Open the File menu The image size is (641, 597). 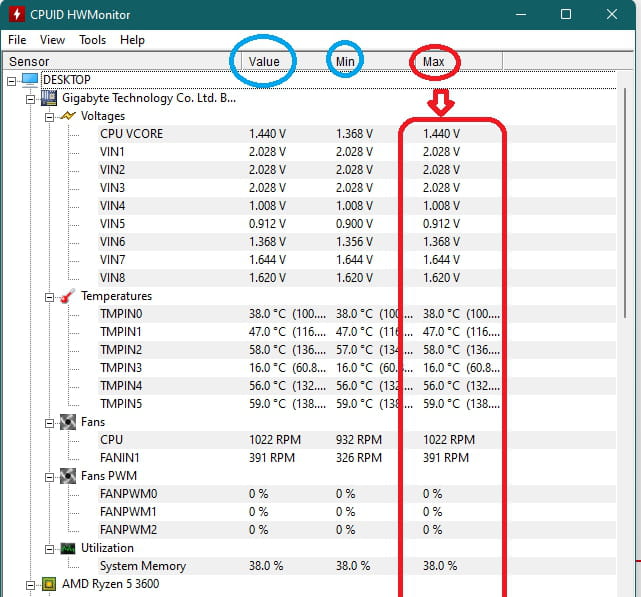pos(17,40)
